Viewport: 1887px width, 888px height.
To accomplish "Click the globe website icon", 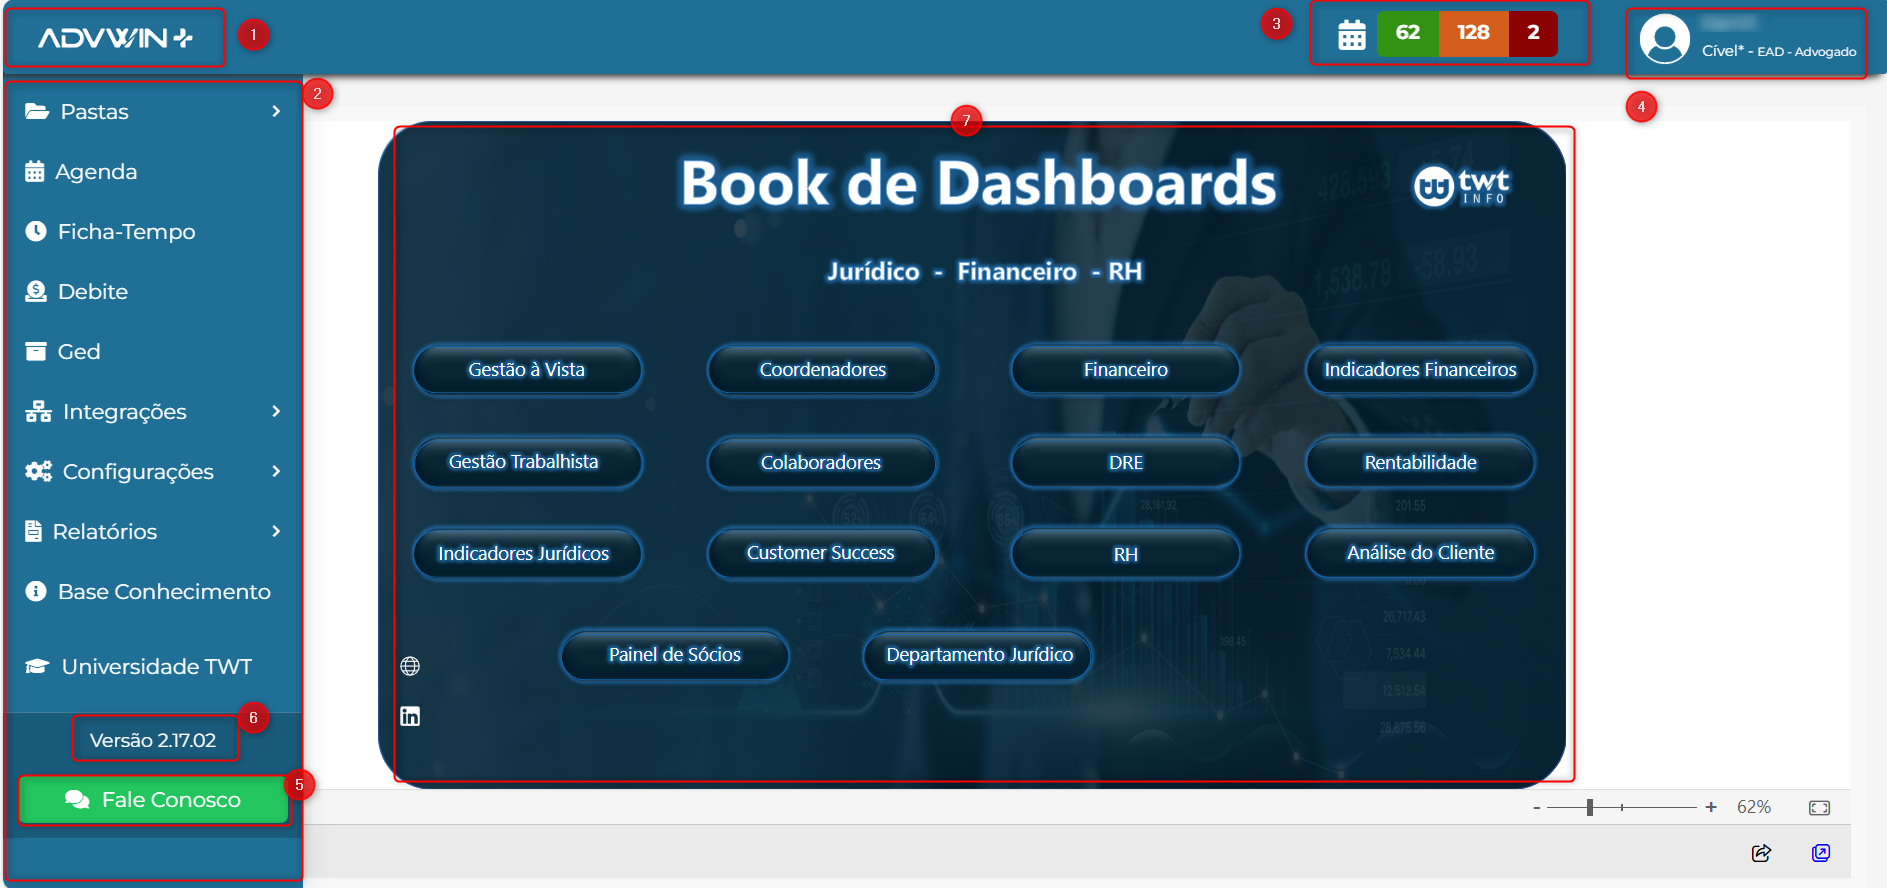I will click(x=410, y=666).
